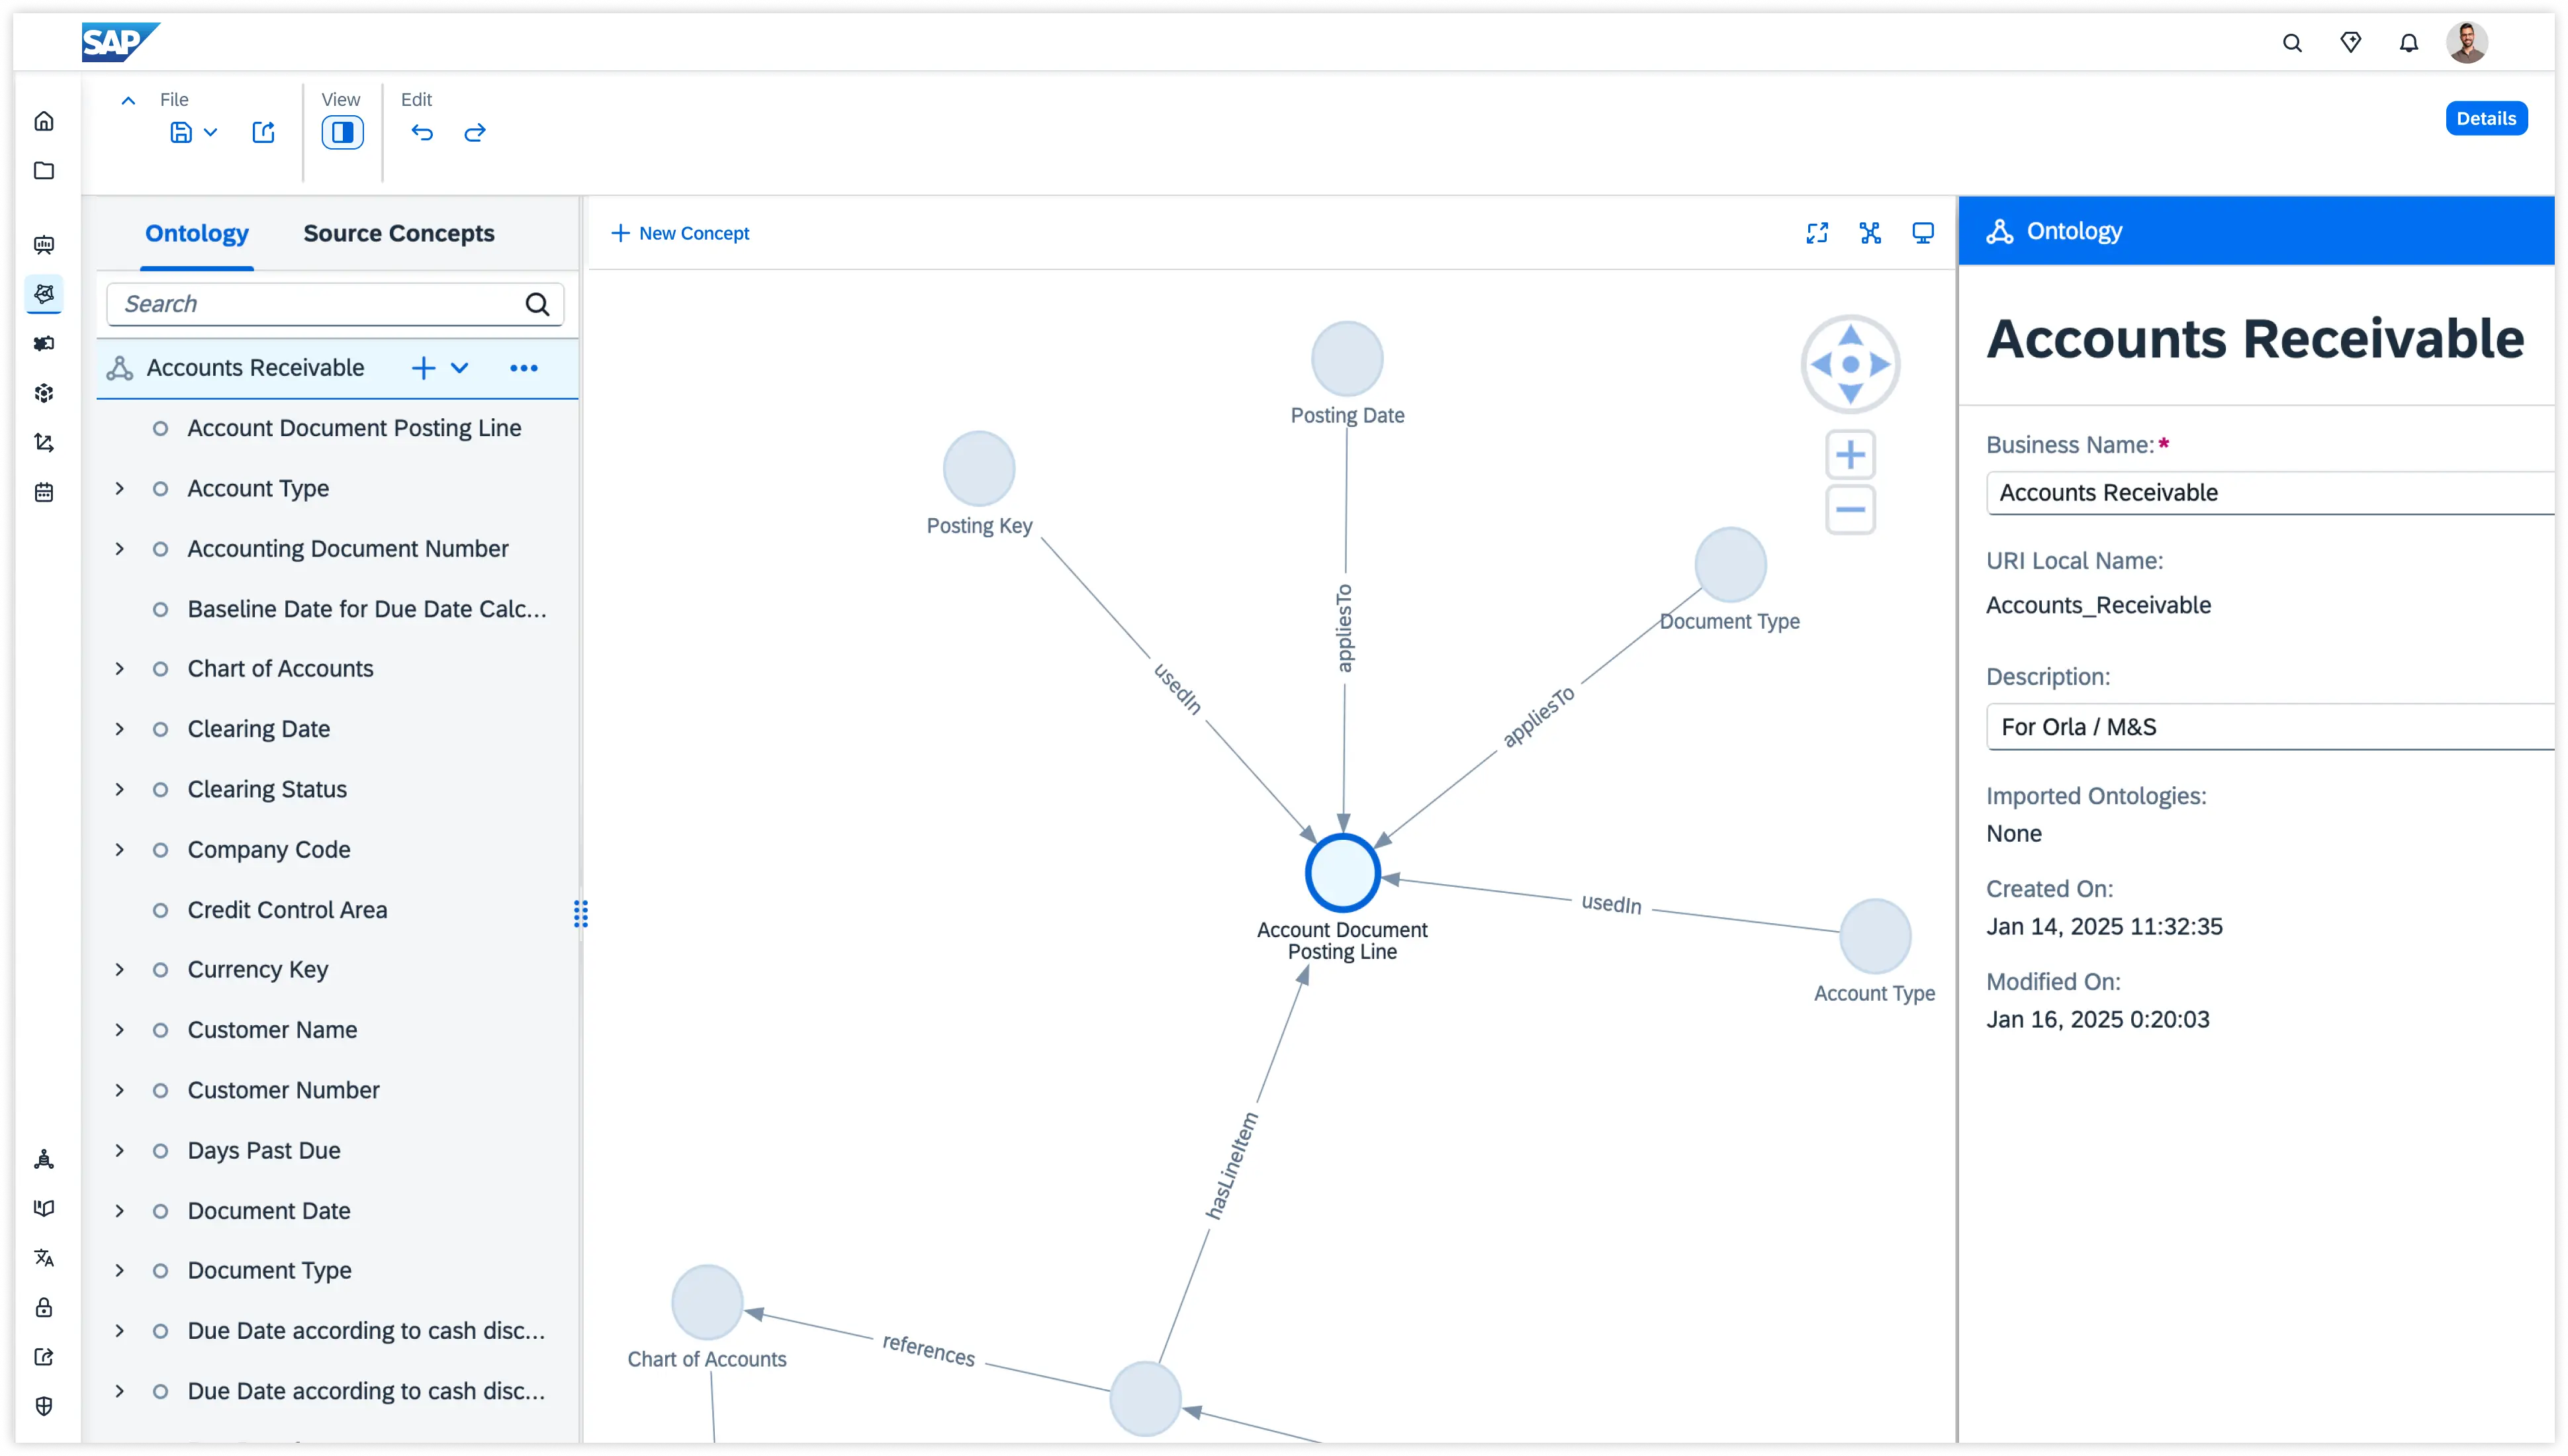Open the Home icon in the sidebar
Screen dimensions: 2568x1456
pyautogui.click(x=44, y=120)
